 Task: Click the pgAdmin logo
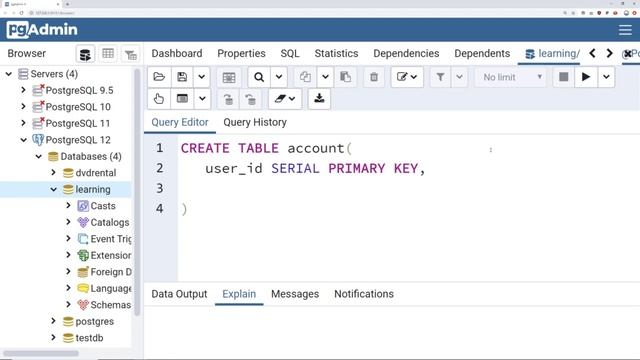coord(42,29)
